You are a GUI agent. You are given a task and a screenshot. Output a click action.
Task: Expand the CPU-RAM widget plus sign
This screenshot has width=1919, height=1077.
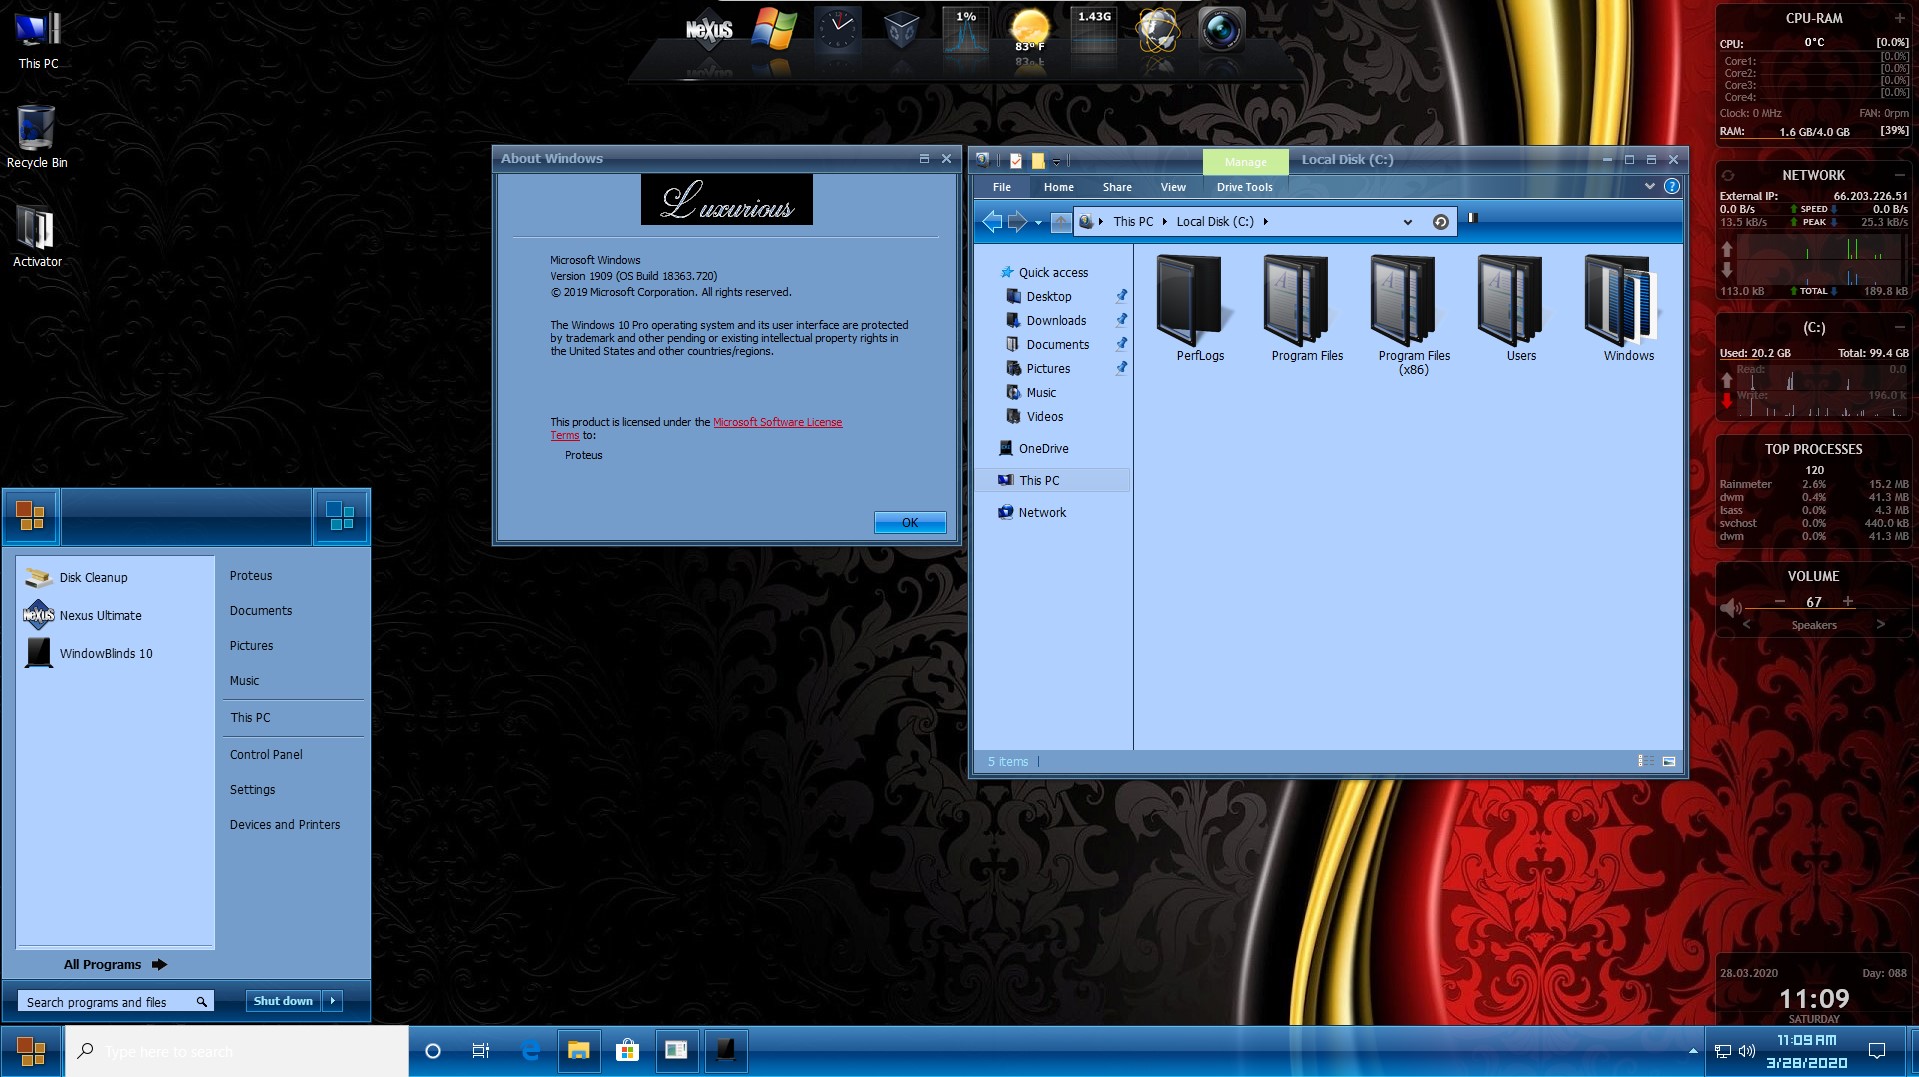1899,18
